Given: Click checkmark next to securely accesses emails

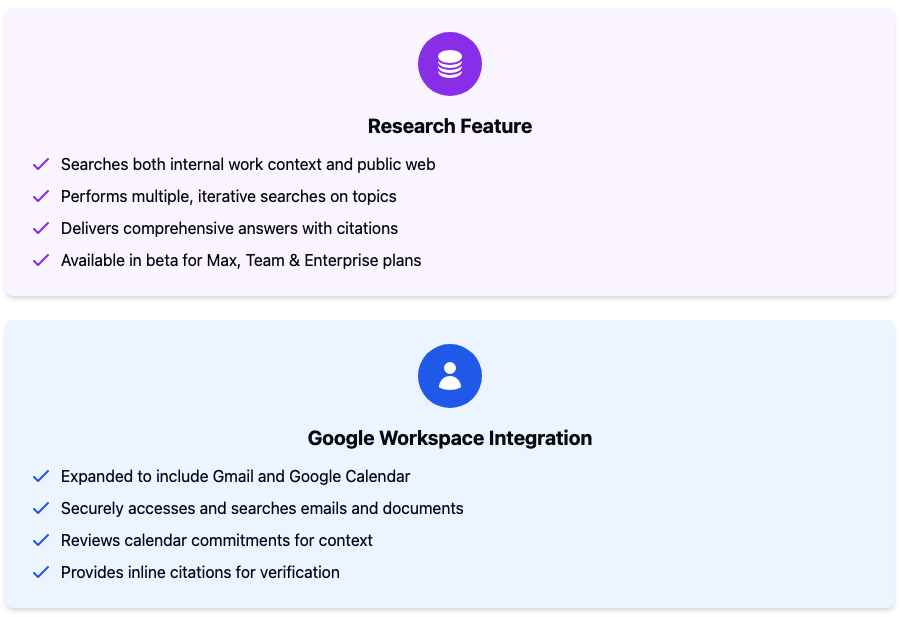Looking at the screenshot, I should pos(41,509).
